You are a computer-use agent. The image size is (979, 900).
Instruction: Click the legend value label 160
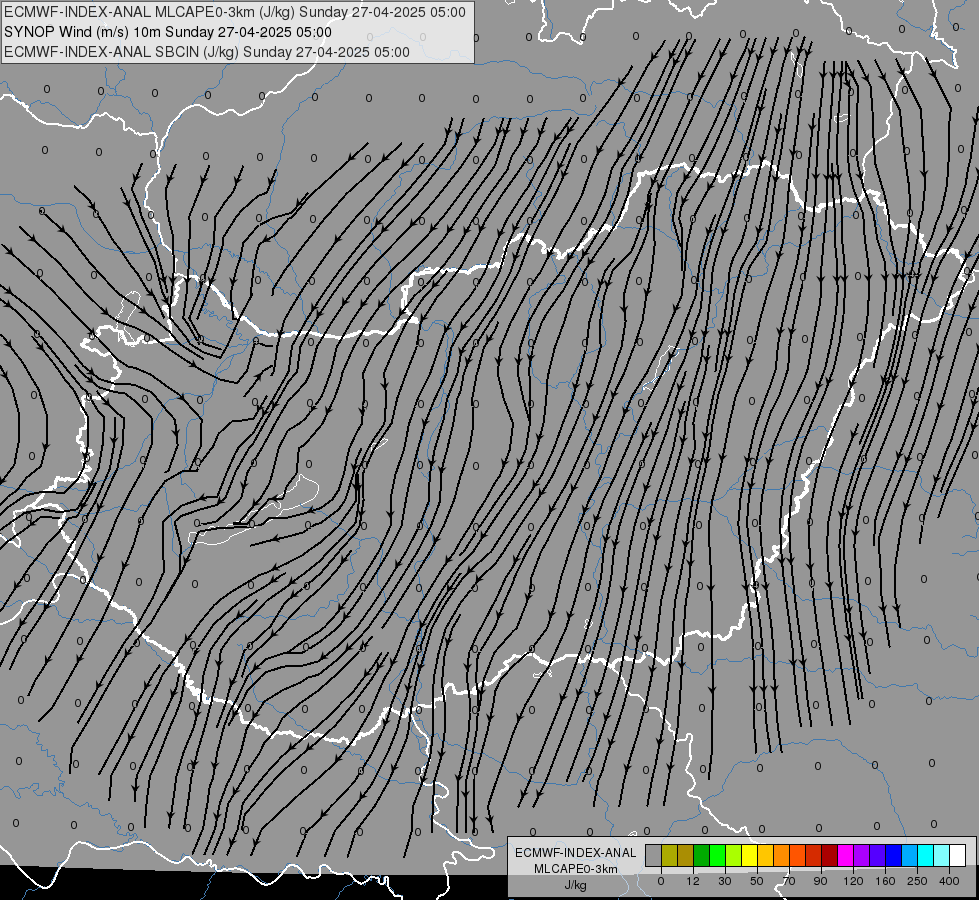(885, 881)
